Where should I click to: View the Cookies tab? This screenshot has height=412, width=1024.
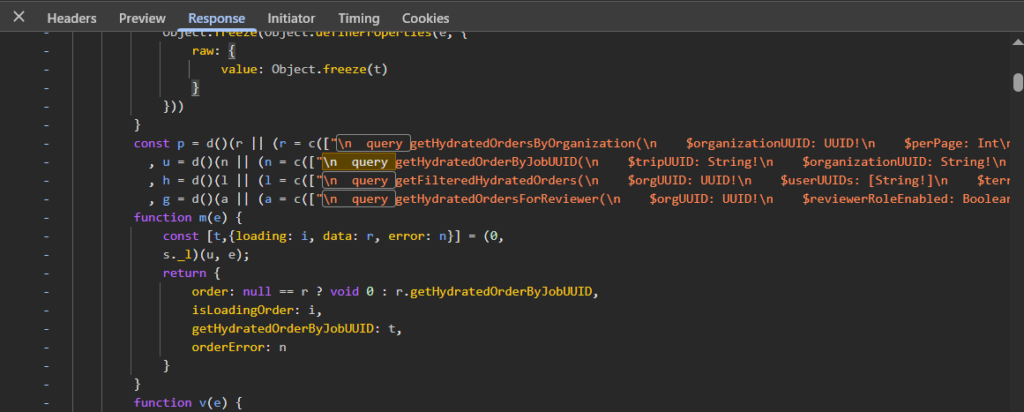425,18
